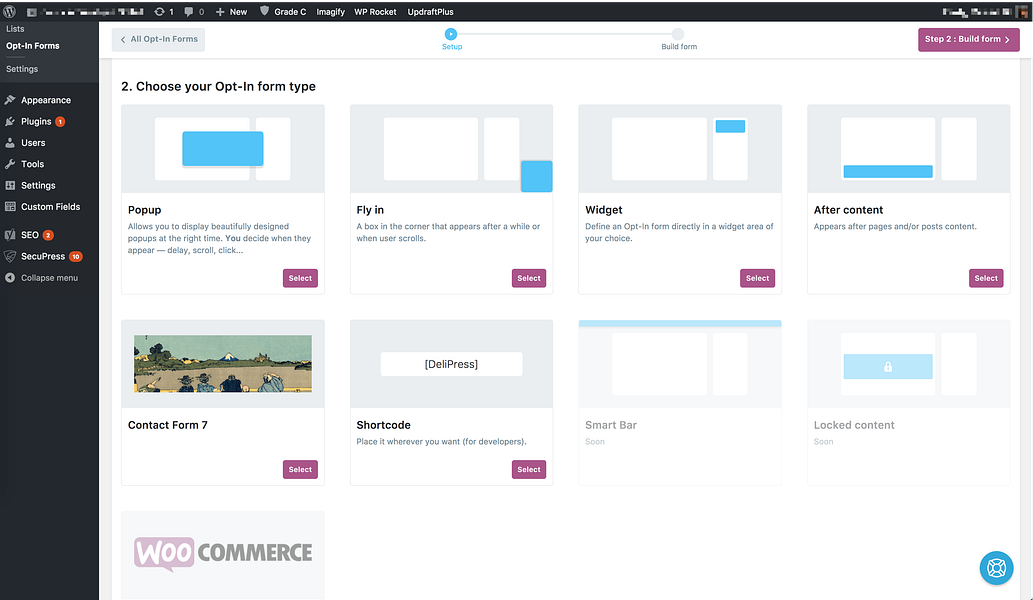Open plugin Settings submenu item
Screen dimensions: 1033x600
click(x=22, y=68)
